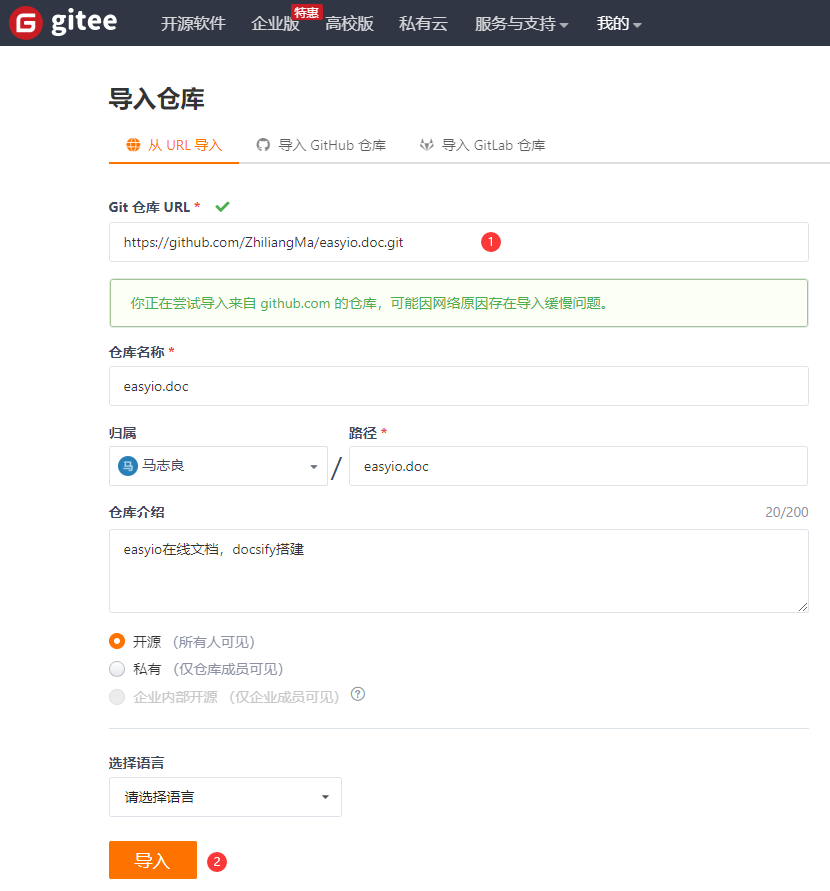Click the 导入 submit button
Screen dimensions: 830x891
click(x=152, y=859)
